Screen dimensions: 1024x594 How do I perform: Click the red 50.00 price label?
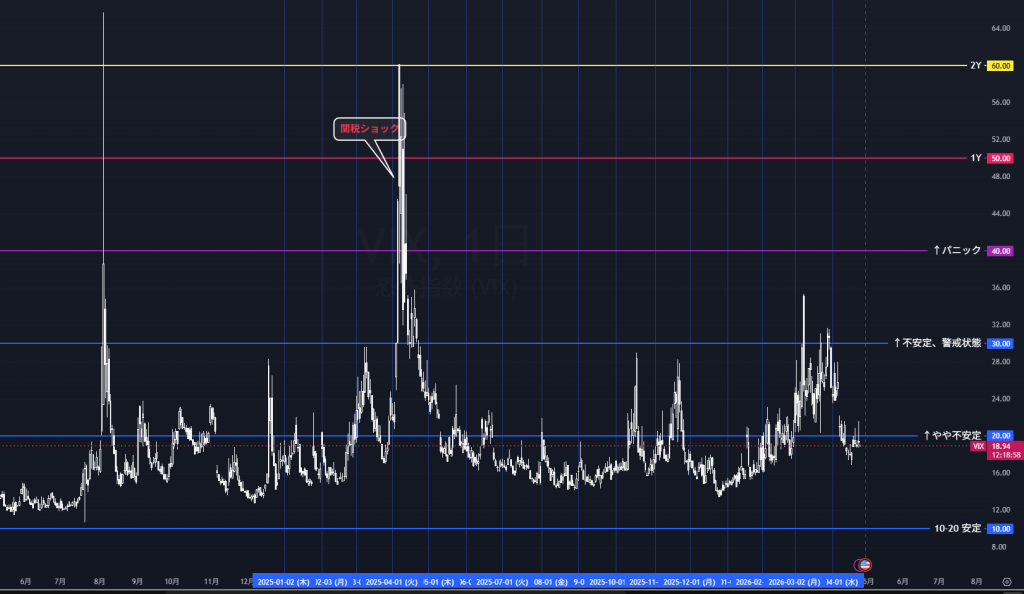click(1000, 158)
